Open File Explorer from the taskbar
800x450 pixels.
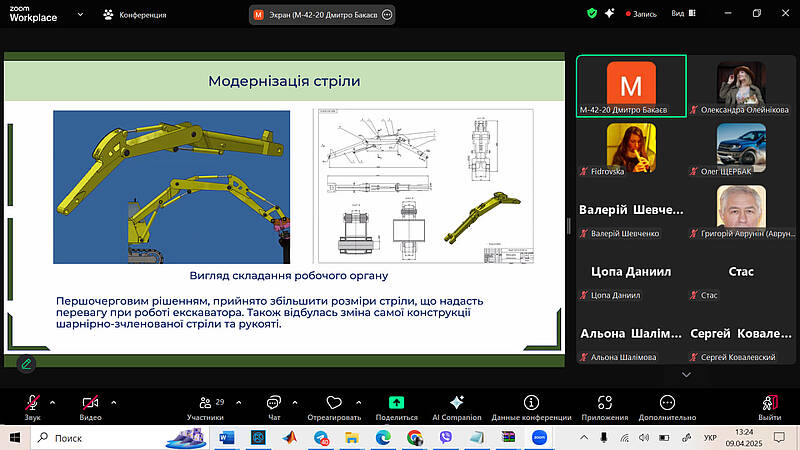(x=352, y=438)
